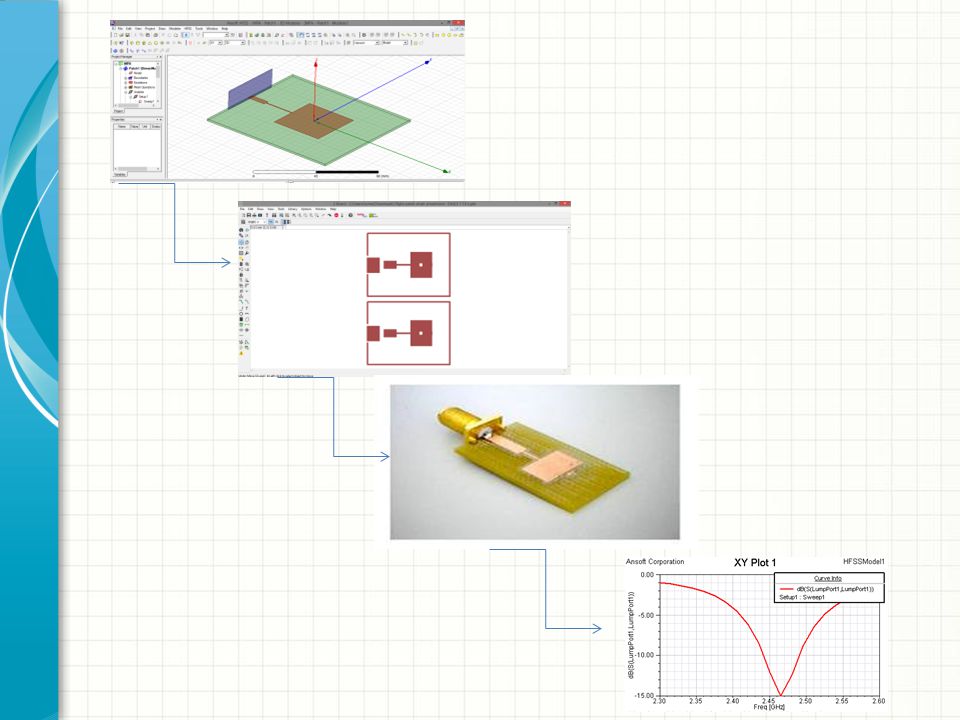Click the Name column header in Properties panel
Screen dimensions: 960x720
[122, 127]
